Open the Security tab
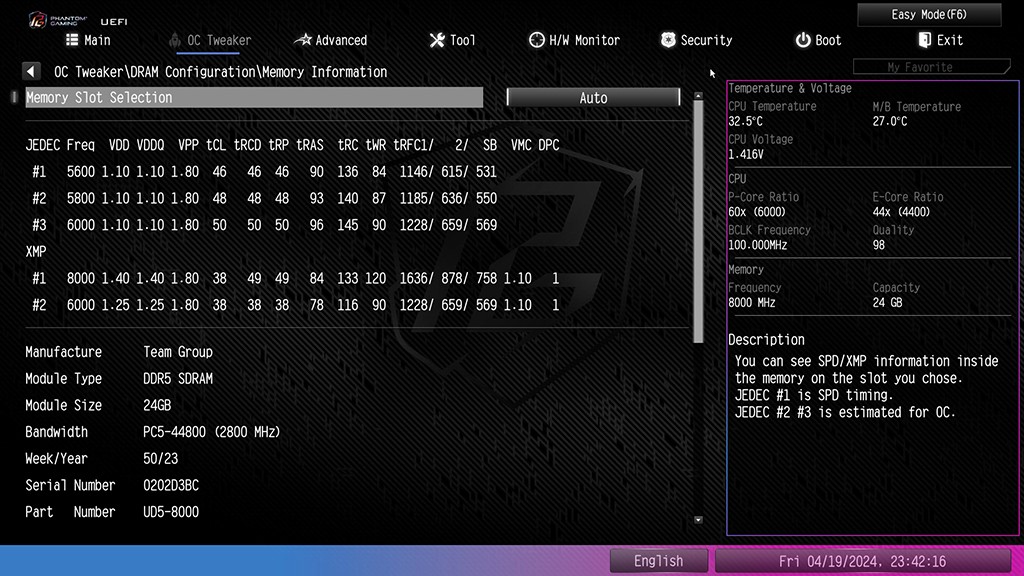The image size is (1024, 576). click(x=696, y=40)
